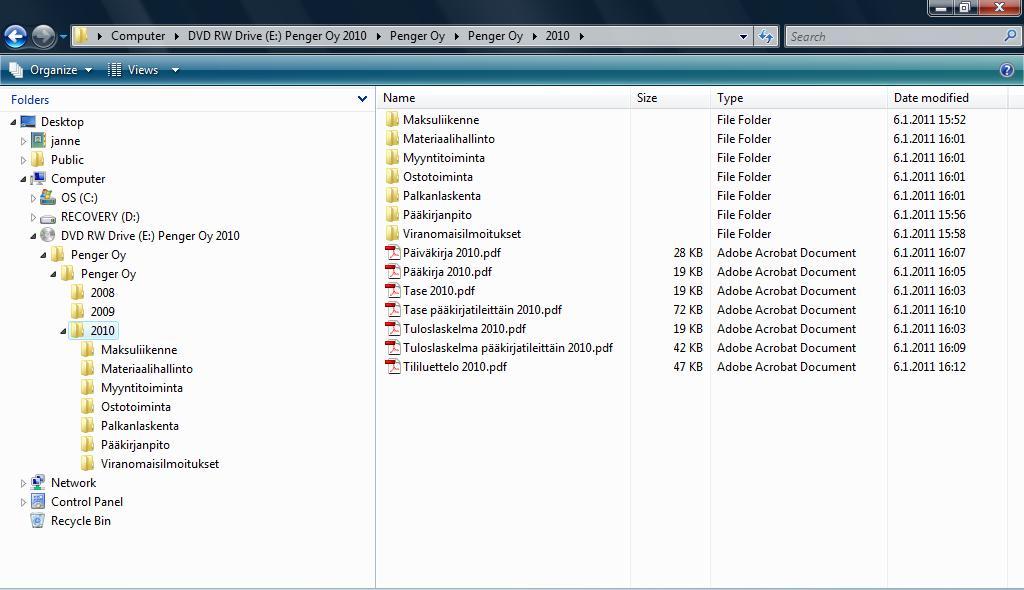Select the Recycle Bin icon
The width and height of the screenshot is (1024, 590).
pyautogui.click(x=39, y=520)
